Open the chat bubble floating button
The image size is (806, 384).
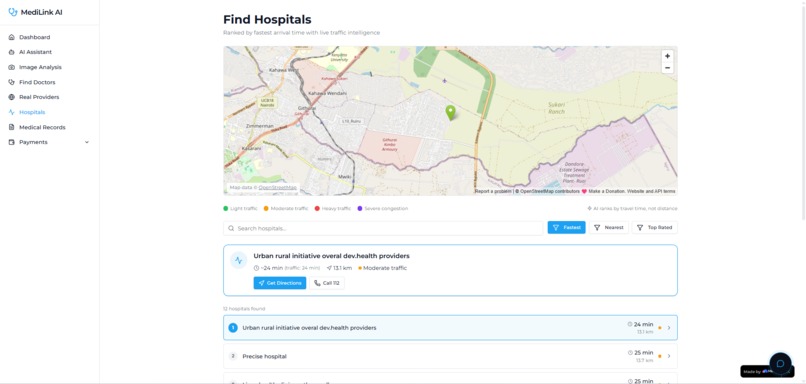[780, 363]
